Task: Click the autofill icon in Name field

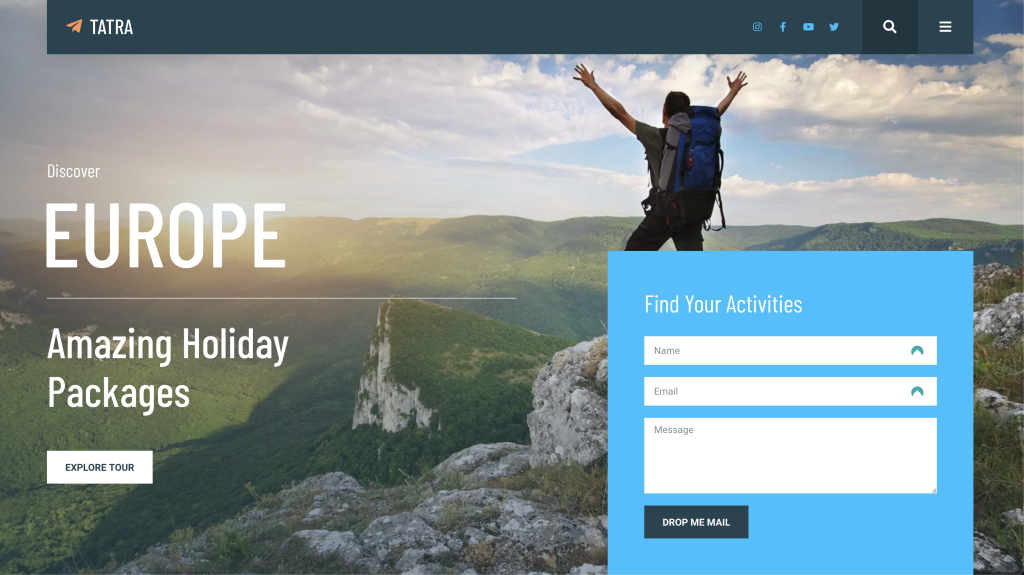Action: click(917, 351)
